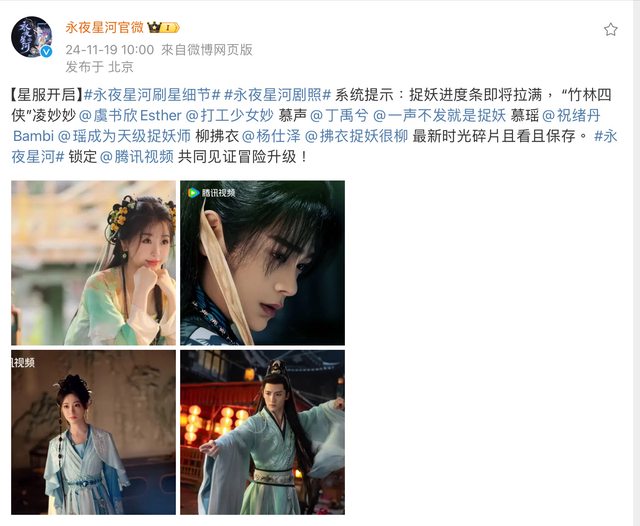
Task: Click the star favorite icon
Action: (x=611, y=29)
